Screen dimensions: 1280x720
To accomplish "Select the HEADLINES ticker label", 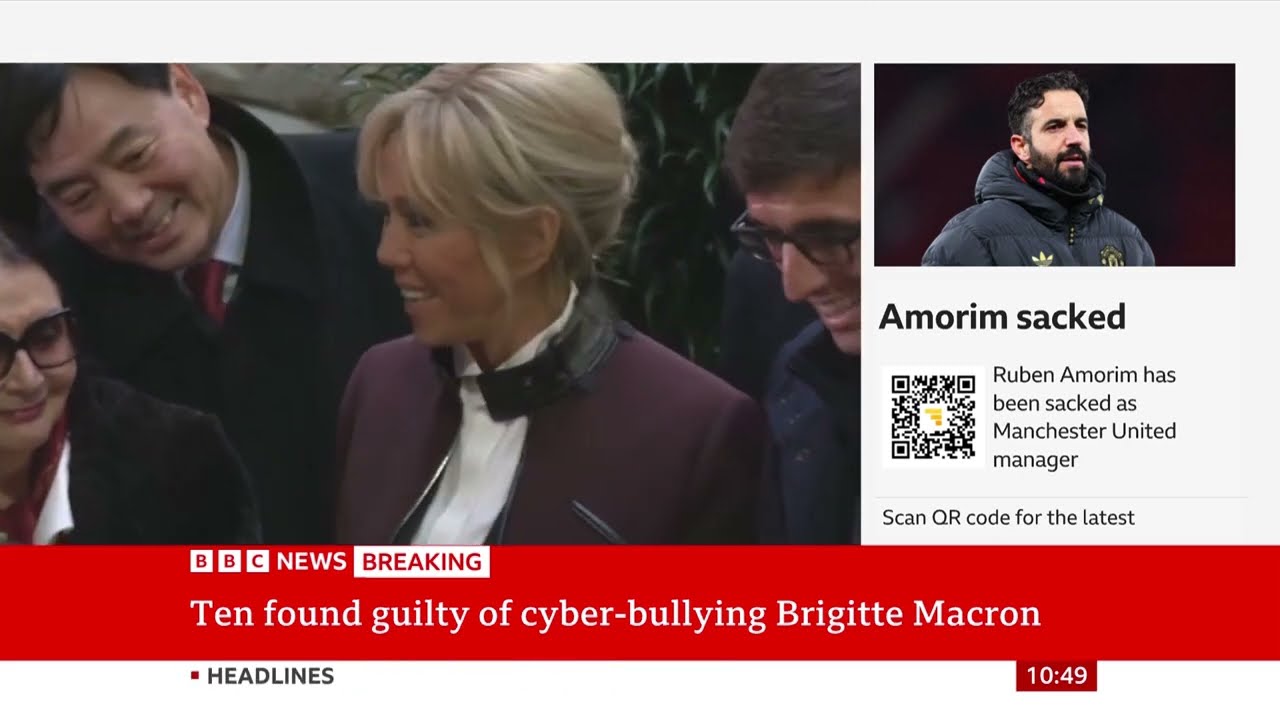I will [x=270, y=676].
